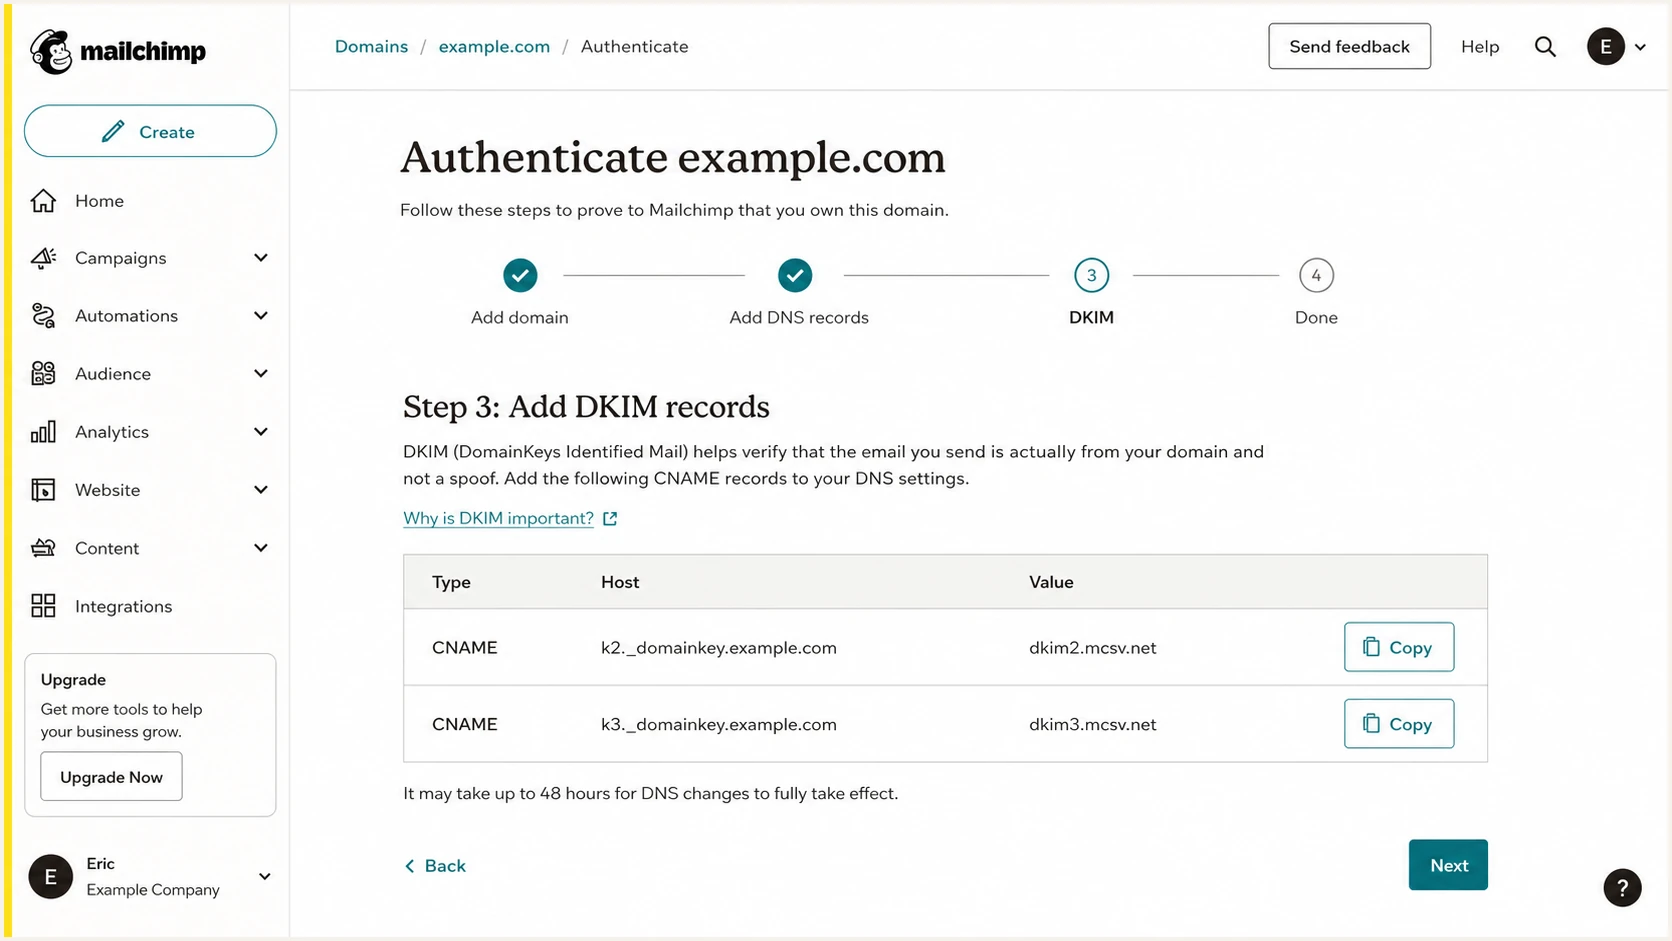Click Eric's avatar in sidebar footer
The width and height of the screenshot is (1672, 941).
[x=51, y=877]
